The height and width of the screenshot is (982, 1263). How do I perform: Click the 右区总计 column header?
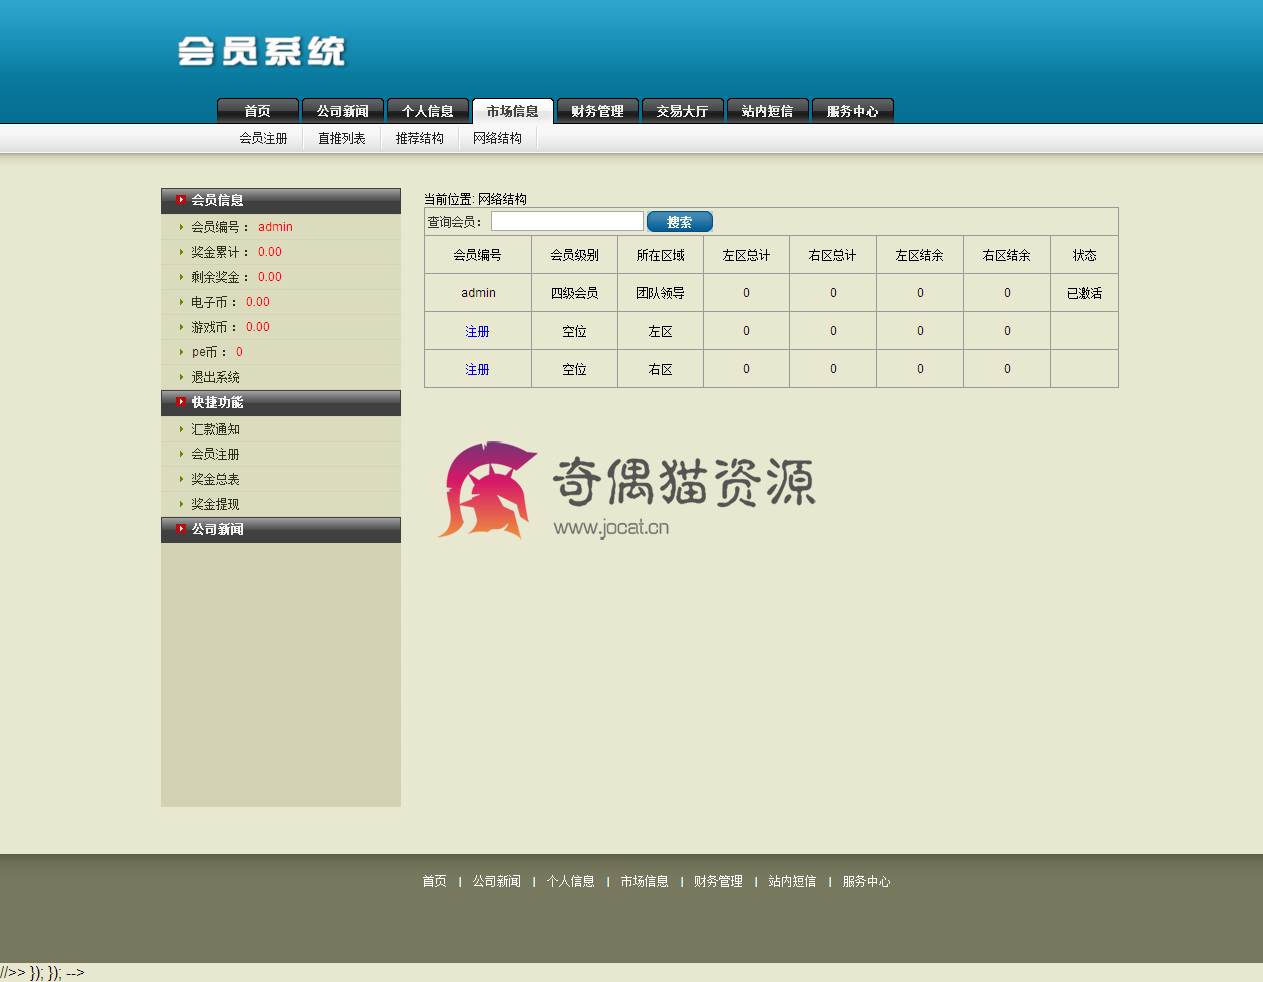click(833, 255)
